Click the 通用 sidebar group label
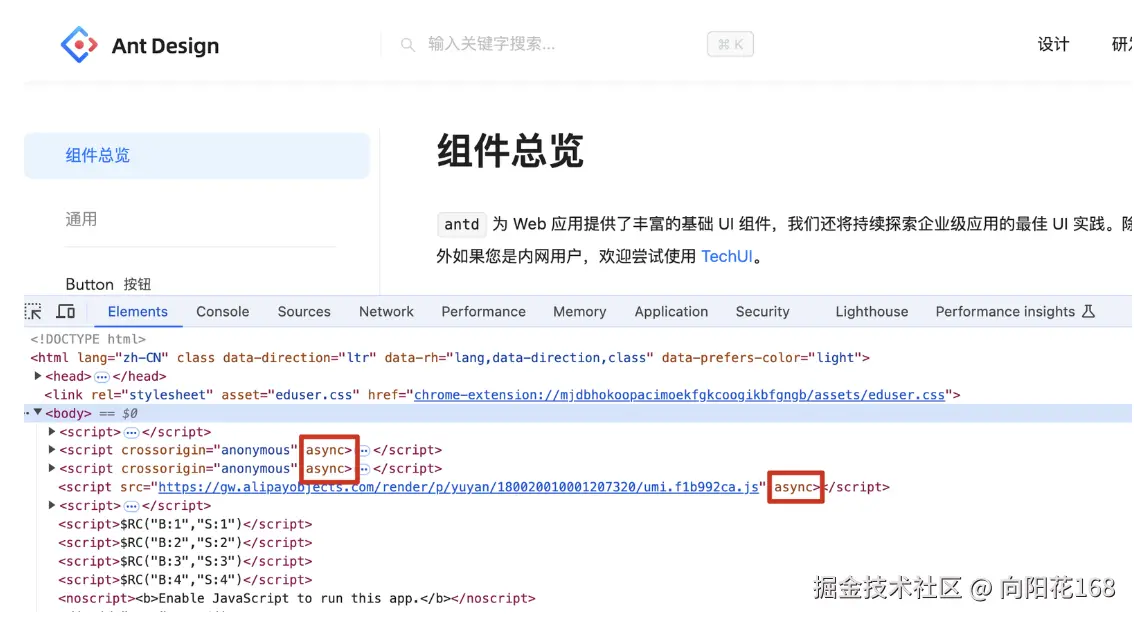 81,219
